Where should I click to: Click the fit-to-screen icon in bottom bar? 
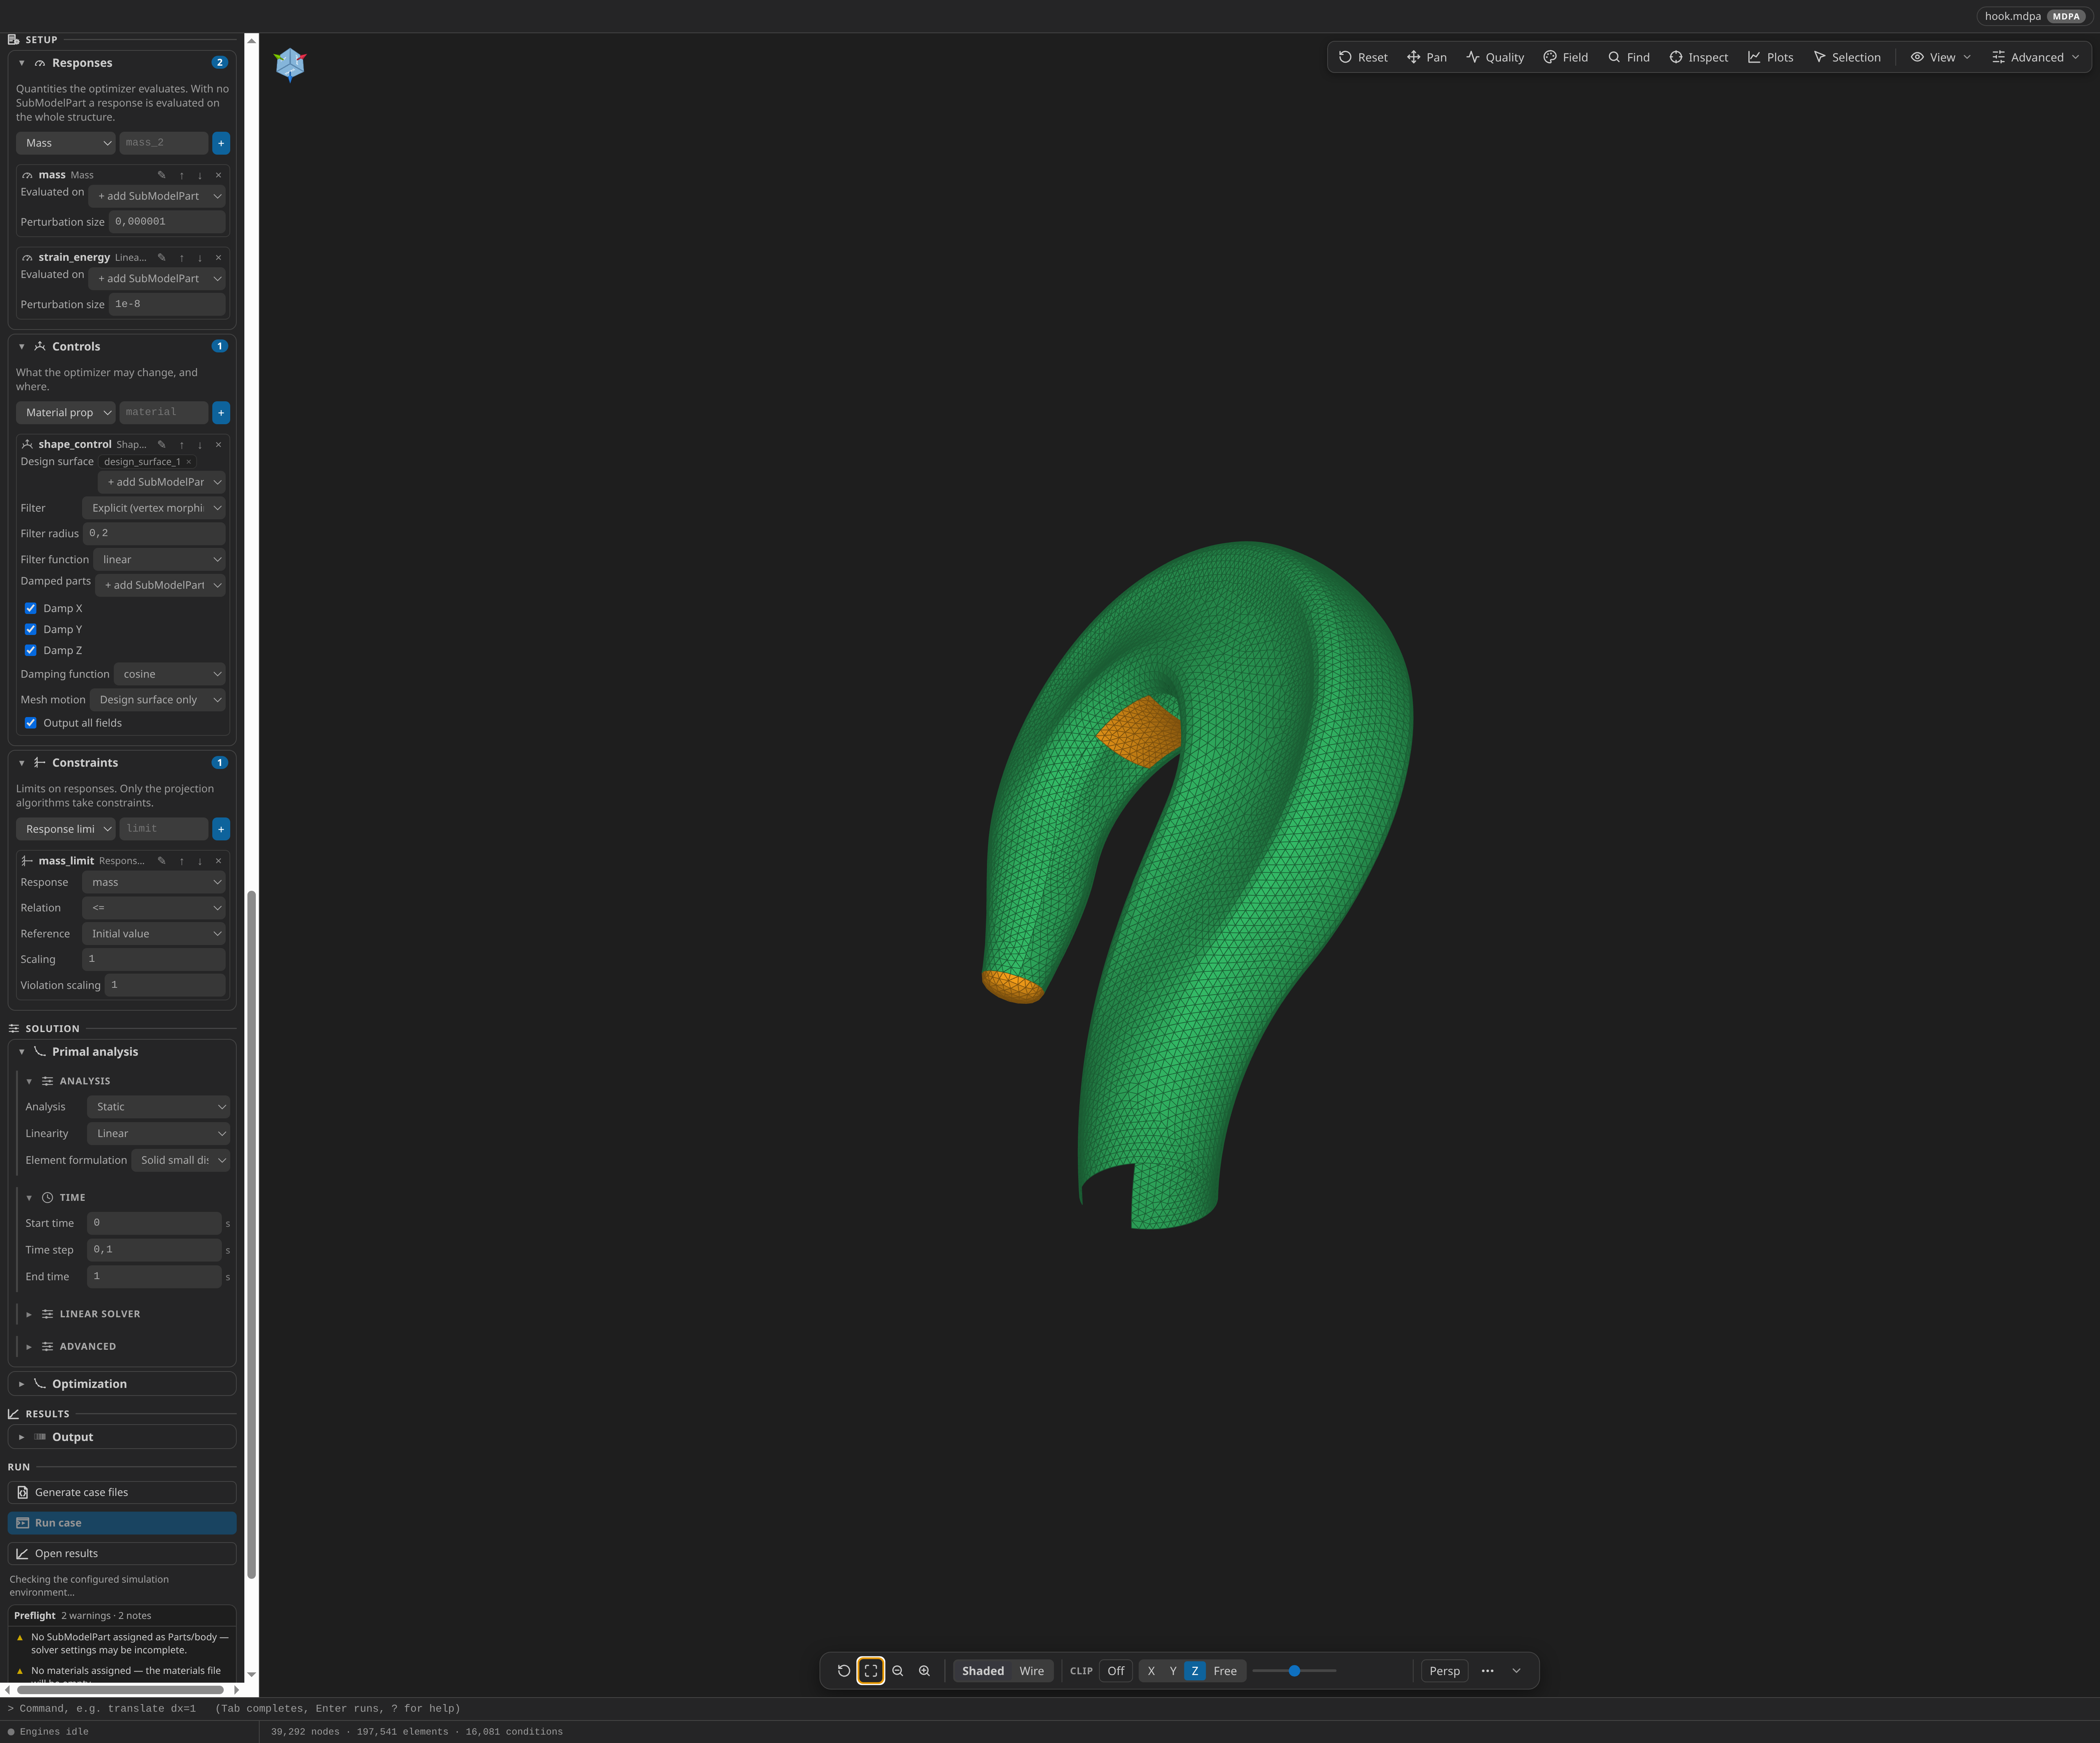pos(871,1671)
